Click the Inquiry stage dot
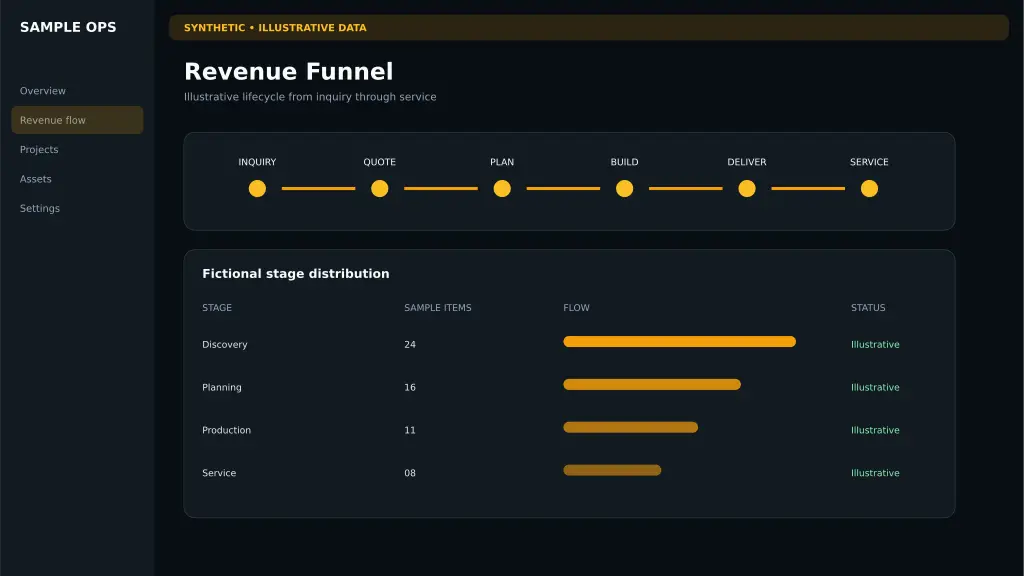1024x576 pixels. [257, 189]
